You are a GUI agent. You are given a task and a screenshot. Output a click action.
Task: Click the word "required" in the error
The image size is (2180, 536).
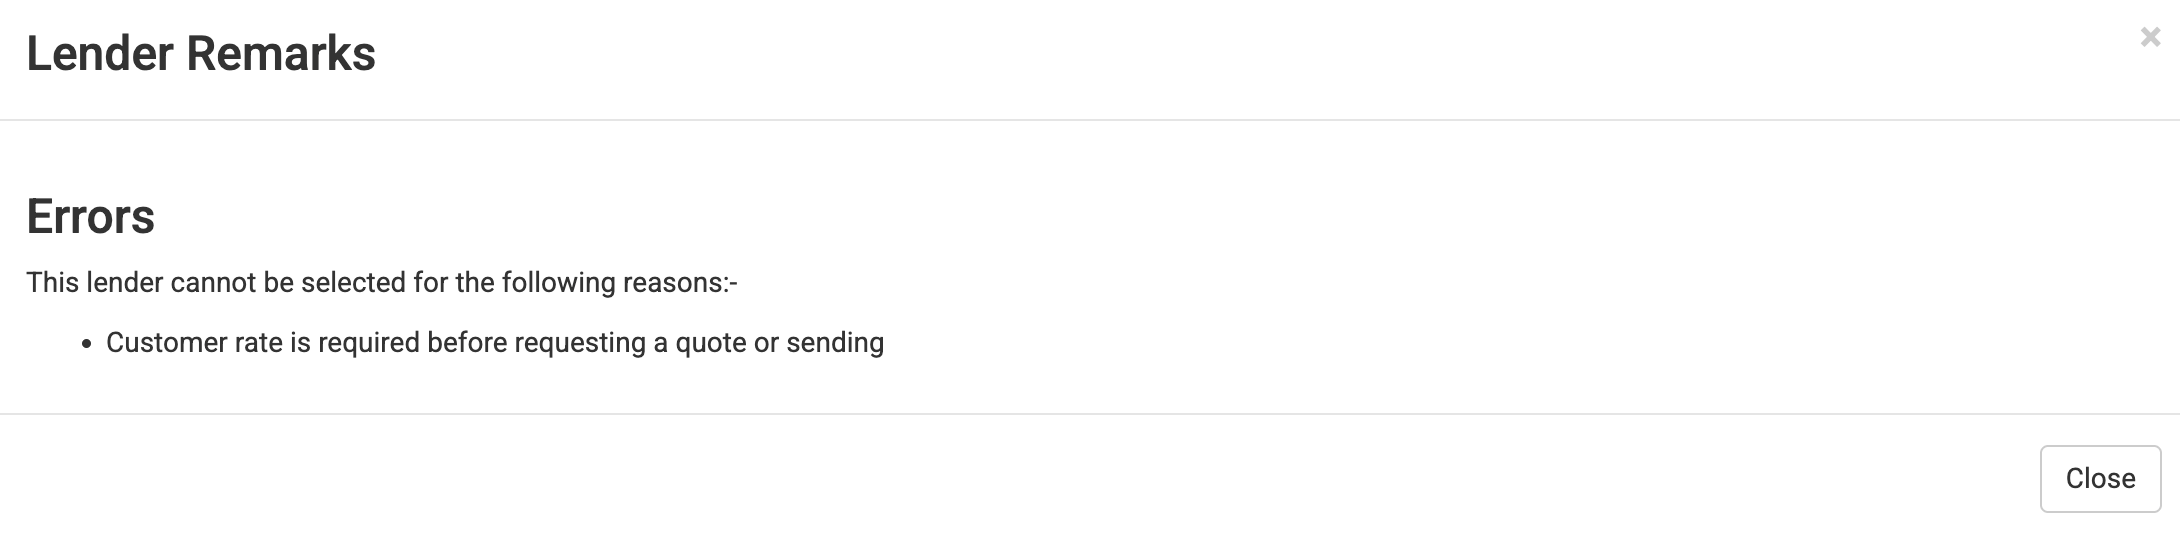point(369,343)
